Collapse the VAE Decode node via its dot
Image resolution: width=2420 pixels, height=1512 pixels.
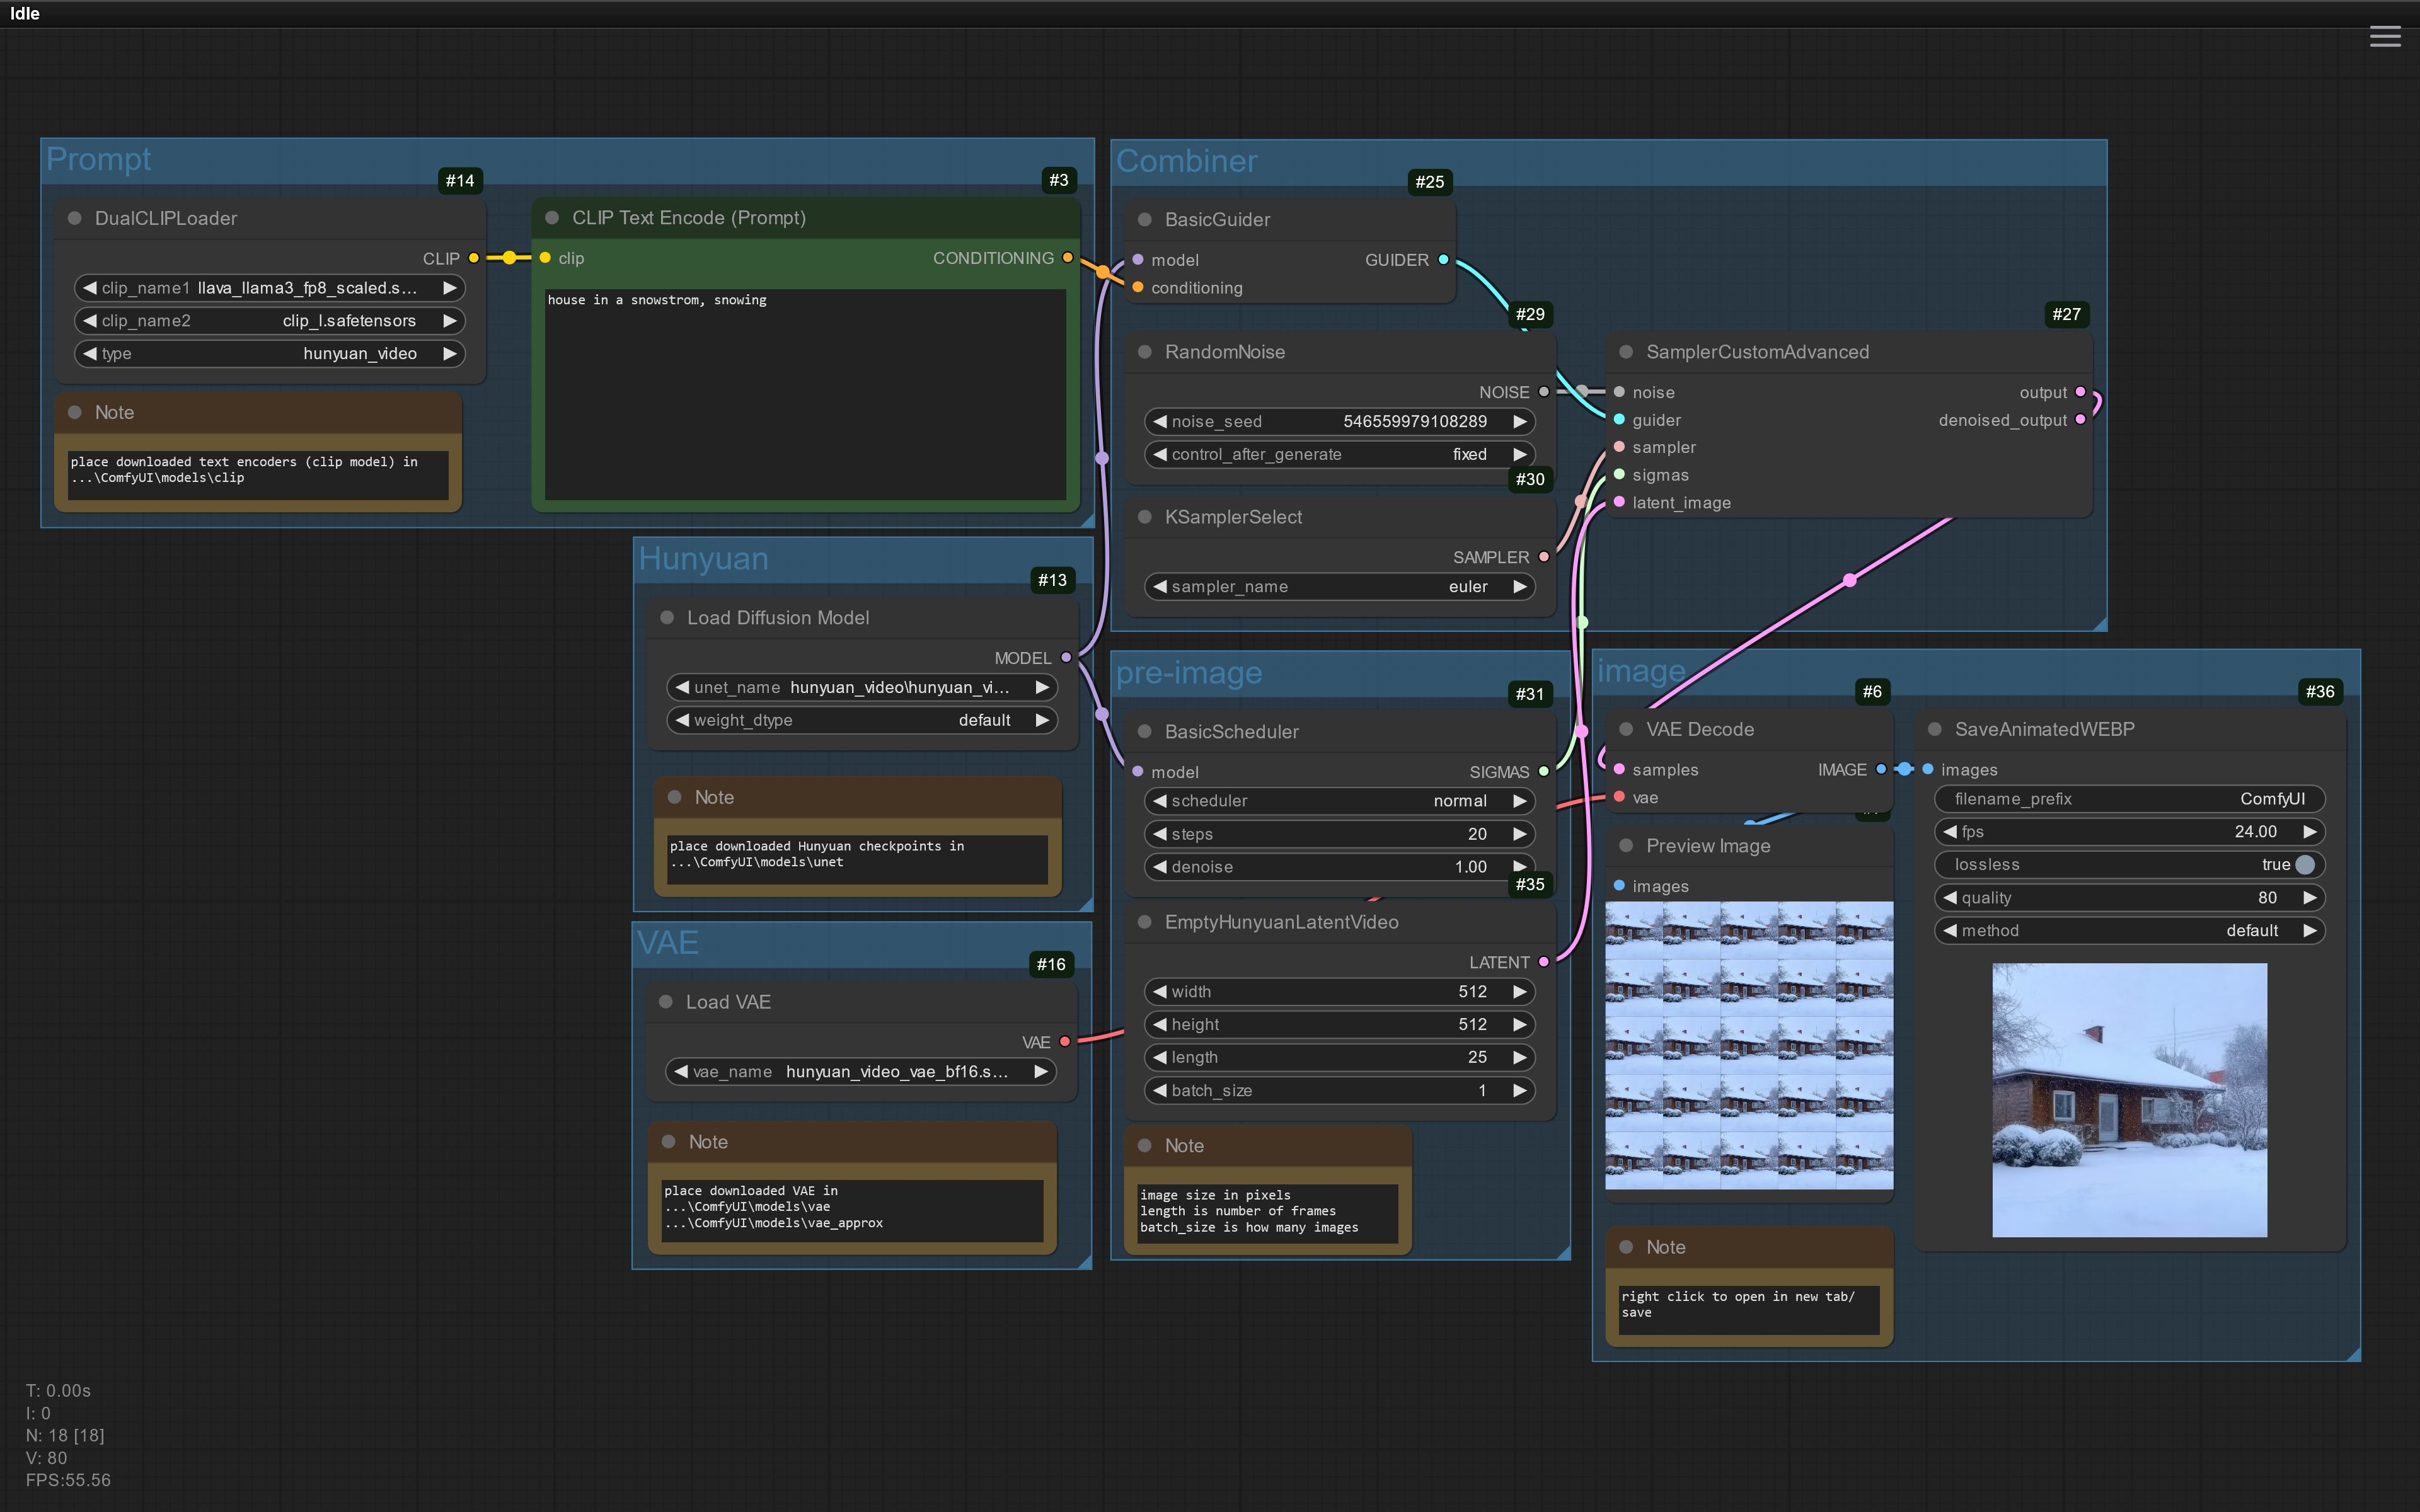[x=1626, y=730]
